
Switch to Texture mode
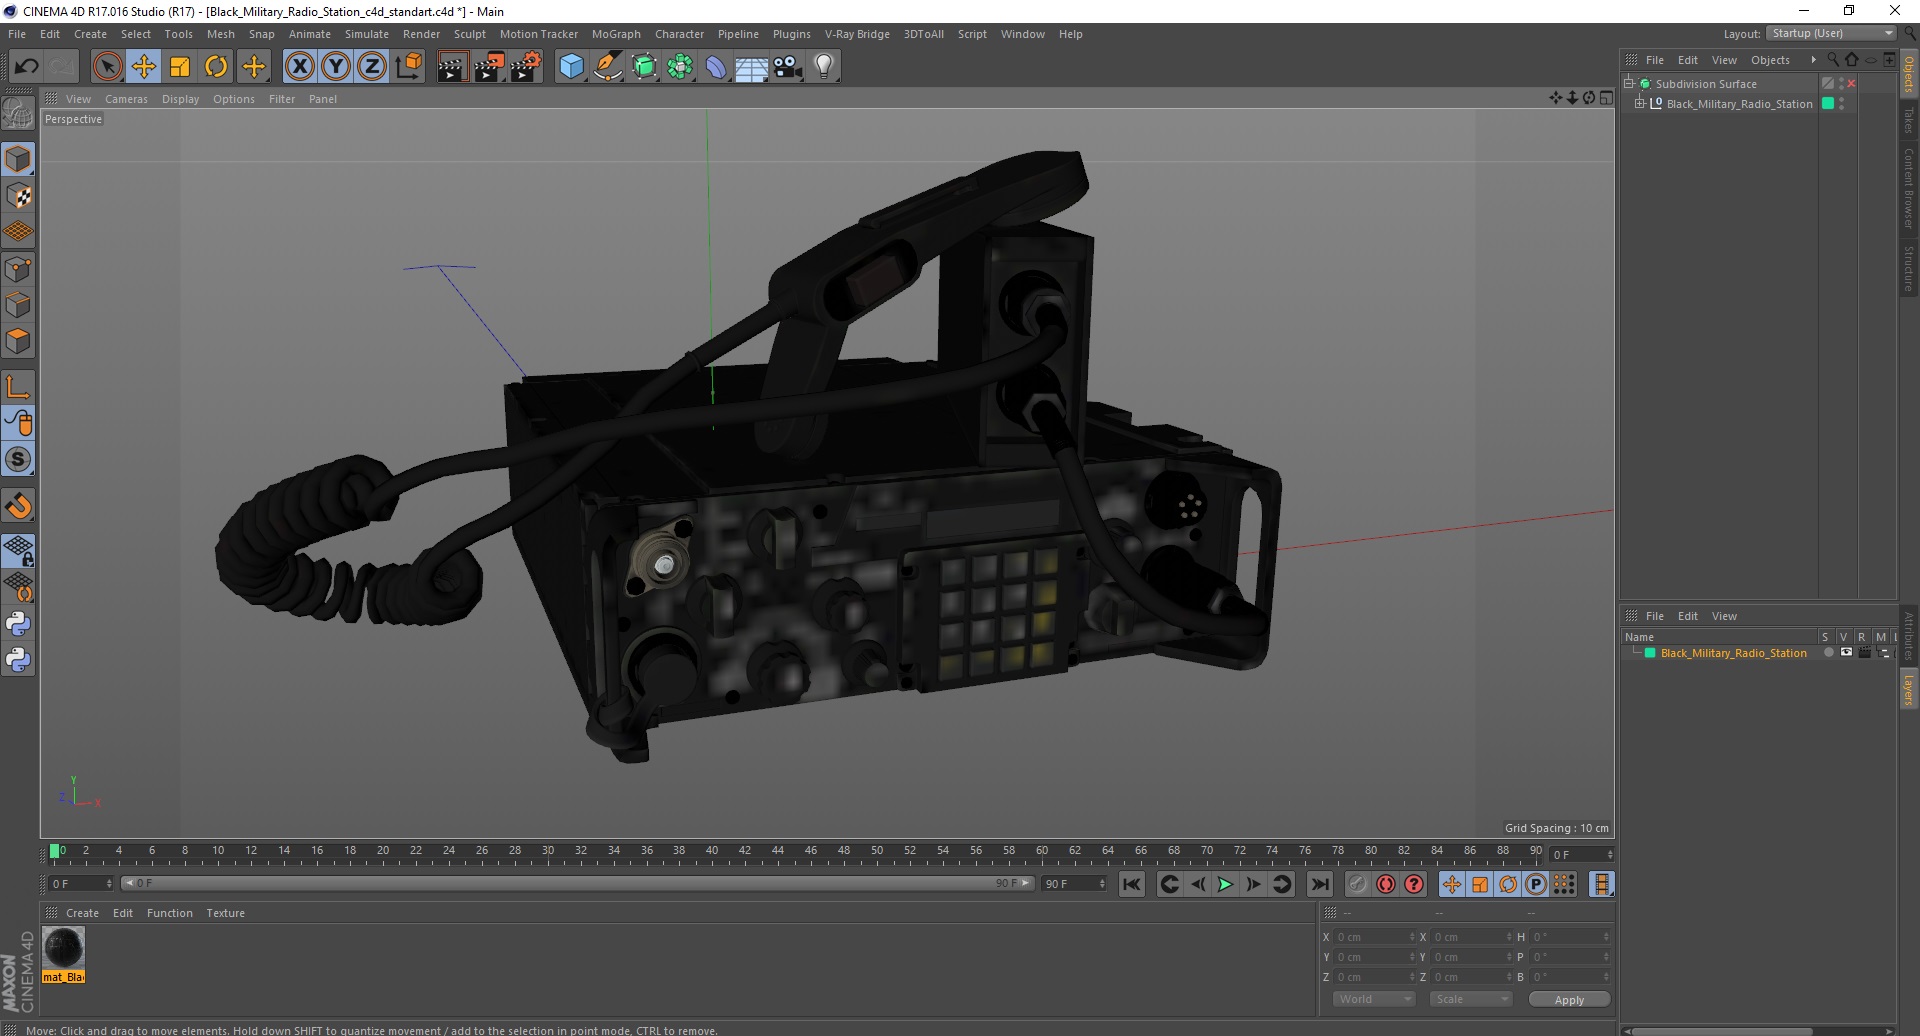coord(18,196)
